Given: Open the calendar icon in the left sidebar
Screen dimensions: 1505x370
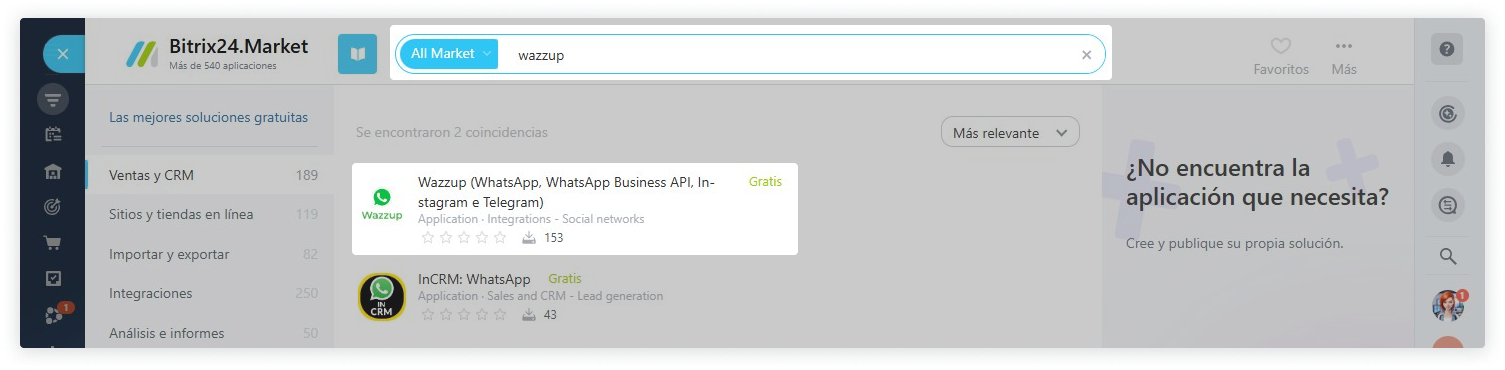Looking at the screenshot, I should pos(53,134).
